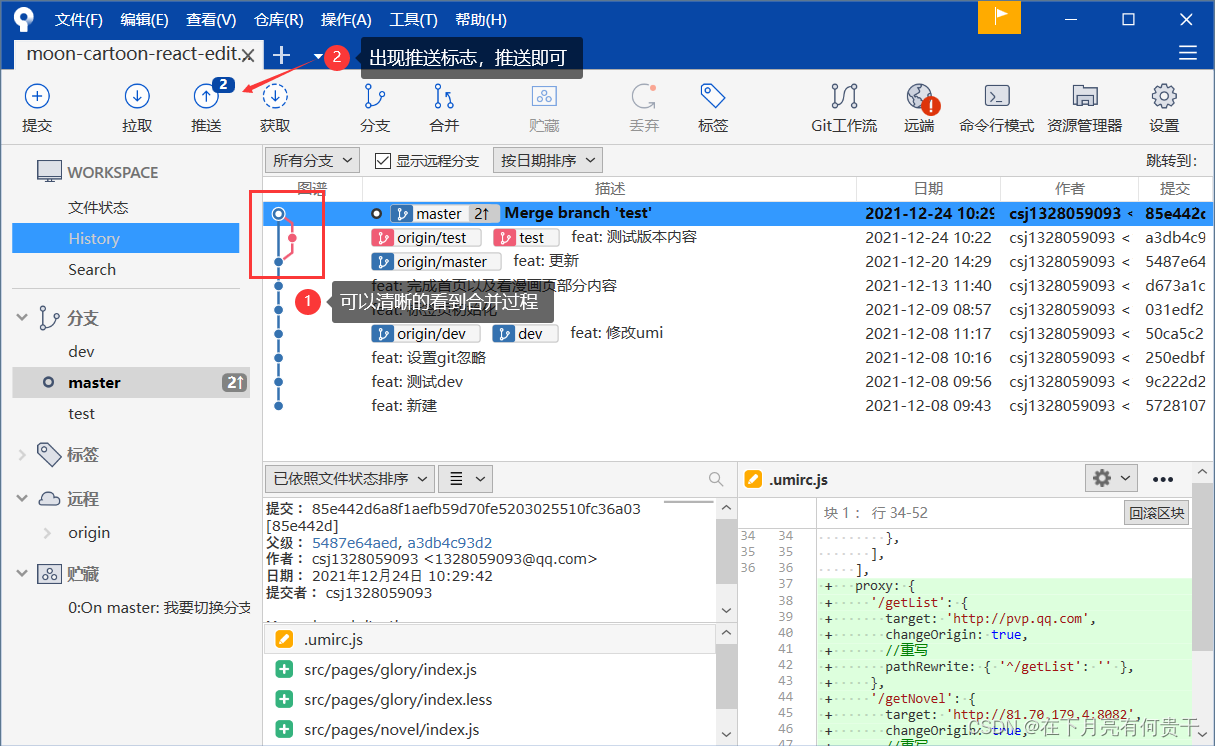This screenshot has height=747, width=1215.
Task: Open the 编辑(E) menu
Action: [x=144, y=19]
